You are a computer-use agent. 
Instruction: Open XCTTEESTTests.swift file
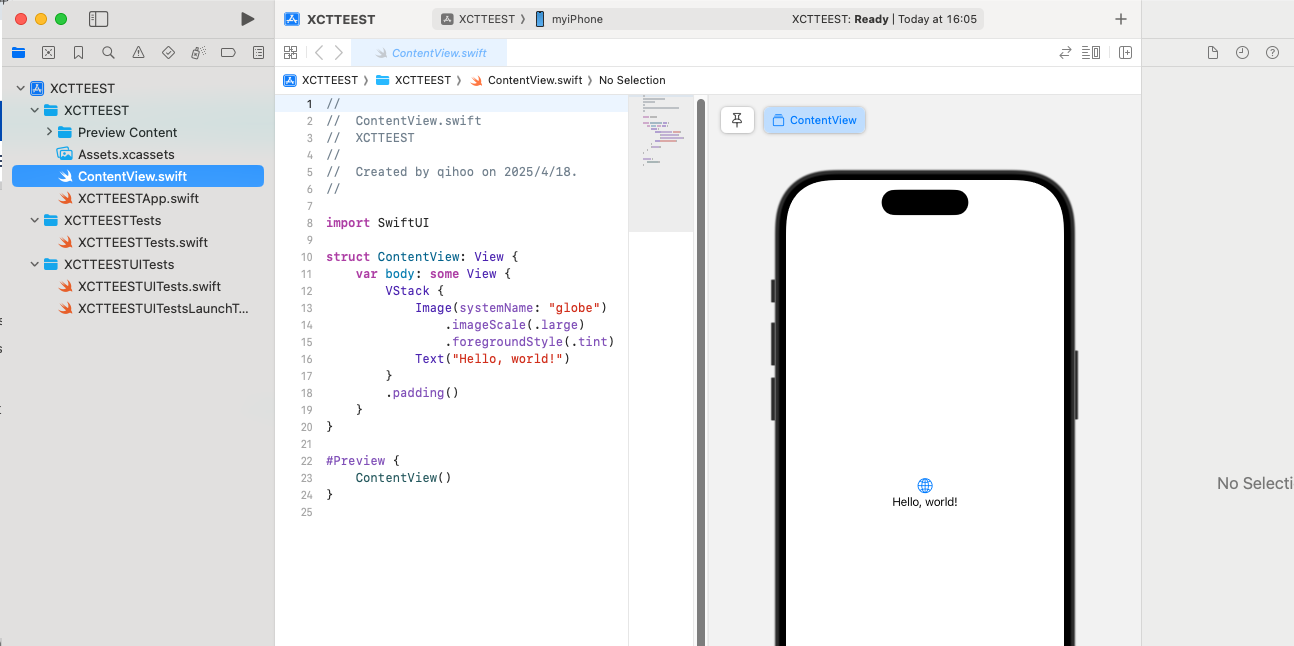tap(138, 242)
